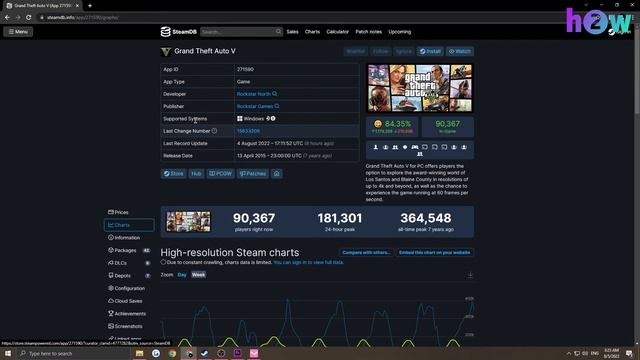Click the GTA V app logo icon
Screen dimensions: 640x360
click(x=166, y=51)
